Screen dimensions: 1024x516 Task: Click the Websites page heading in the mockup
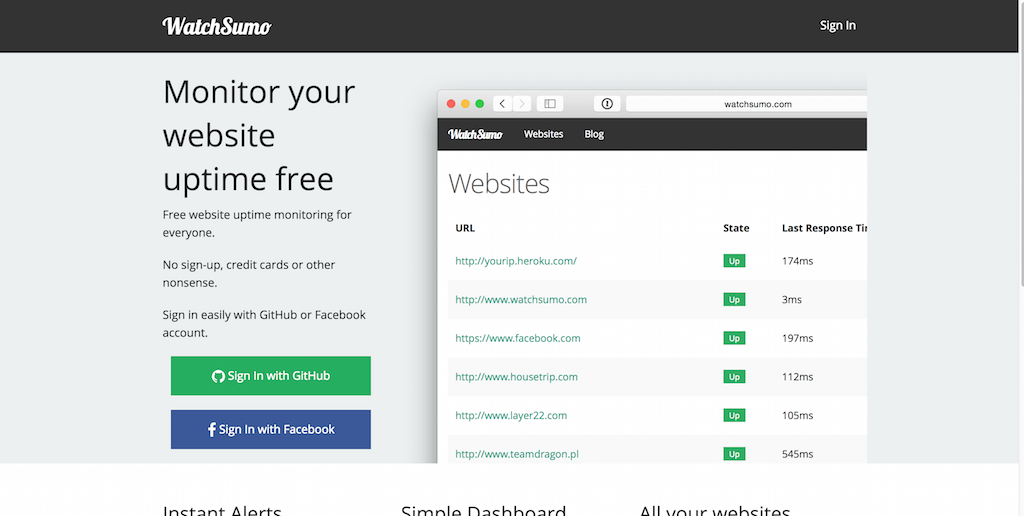coord(499,184)
